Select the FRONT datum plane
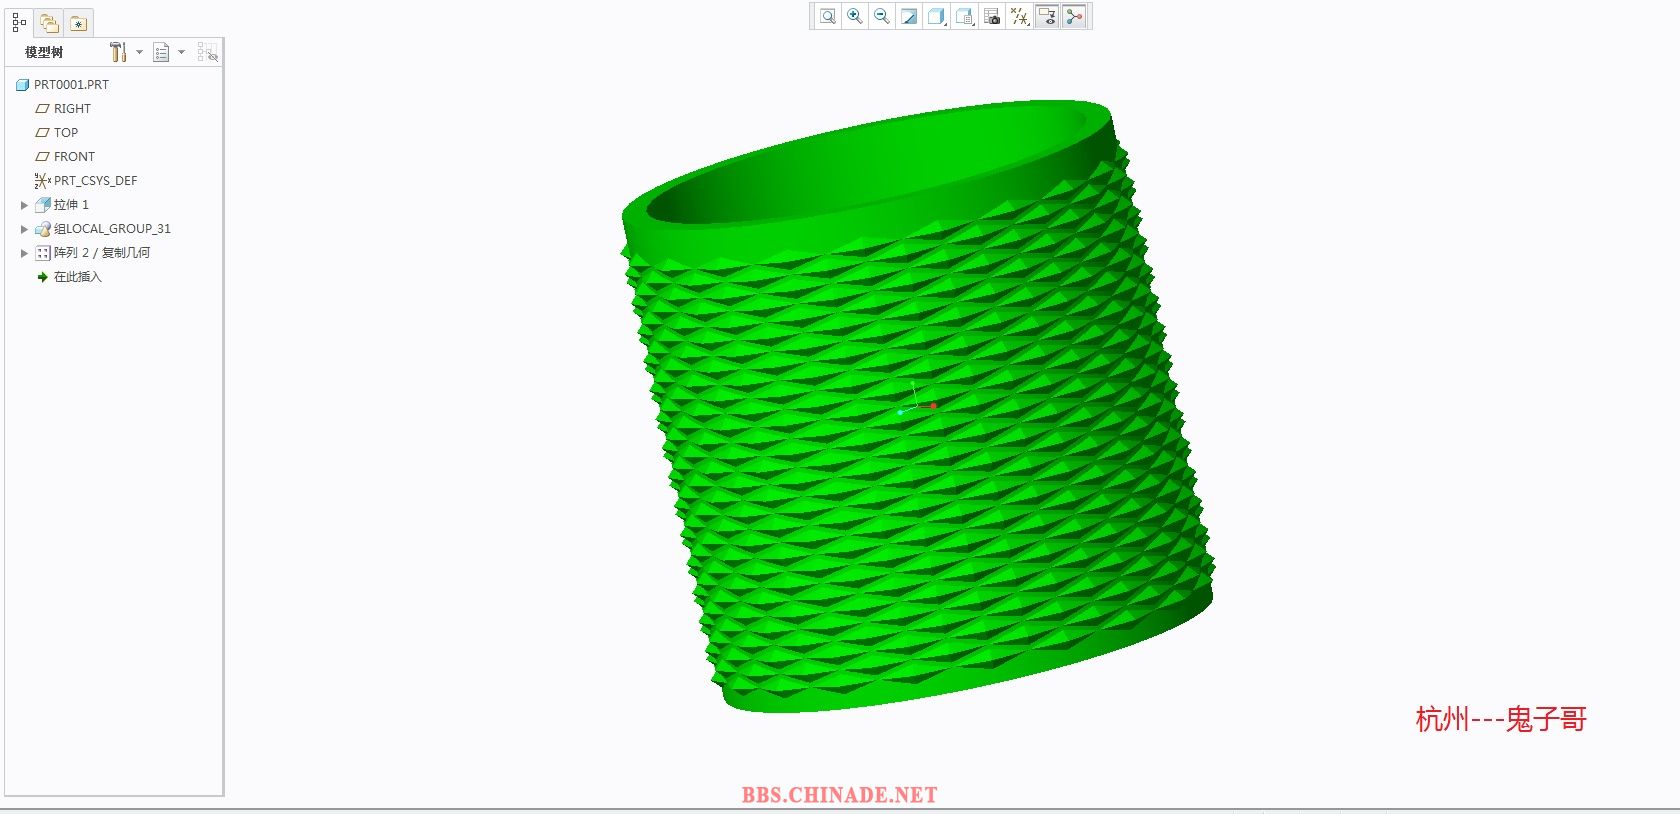The height and width of the screenshot is (814, 1680). pos(65,157)
